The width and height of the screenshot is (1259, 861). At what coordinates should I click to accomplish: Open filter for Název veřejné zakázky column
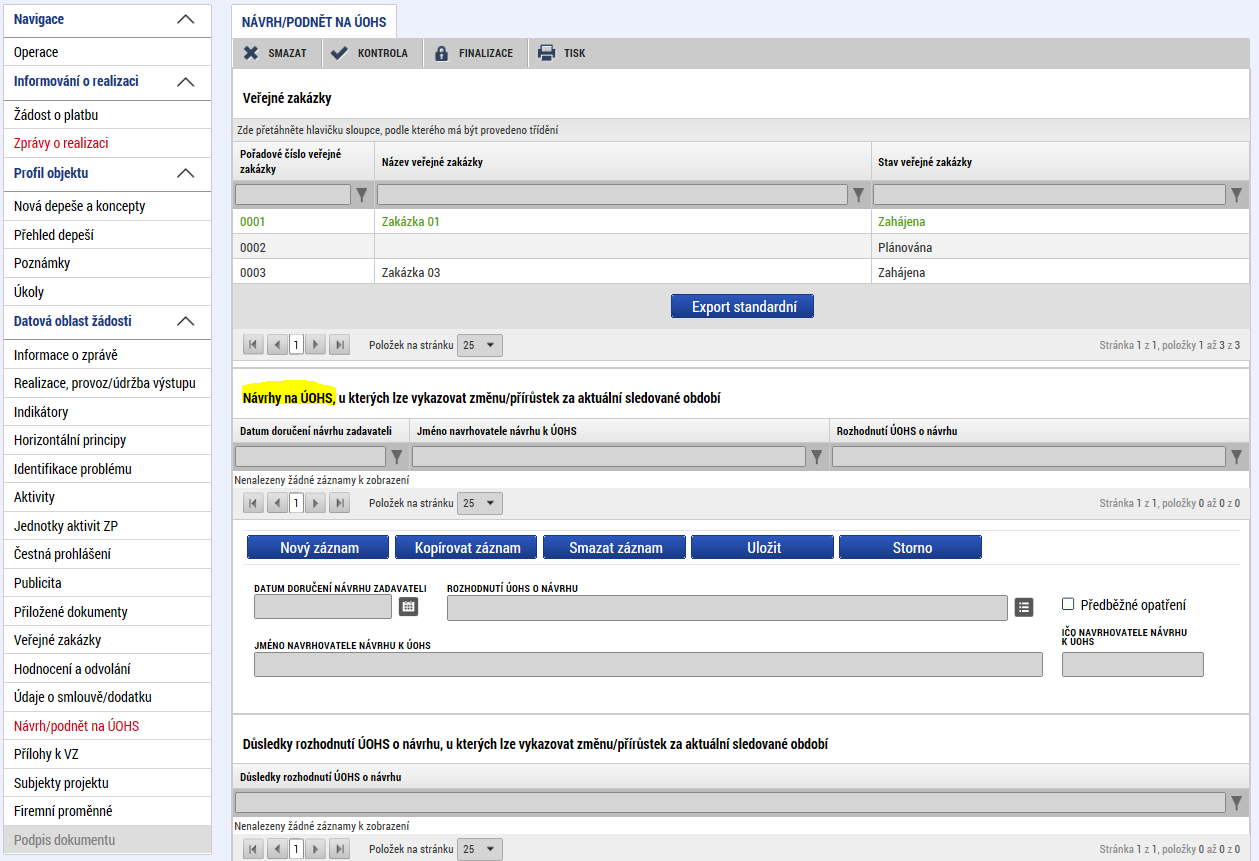click(x=858, y=194)
